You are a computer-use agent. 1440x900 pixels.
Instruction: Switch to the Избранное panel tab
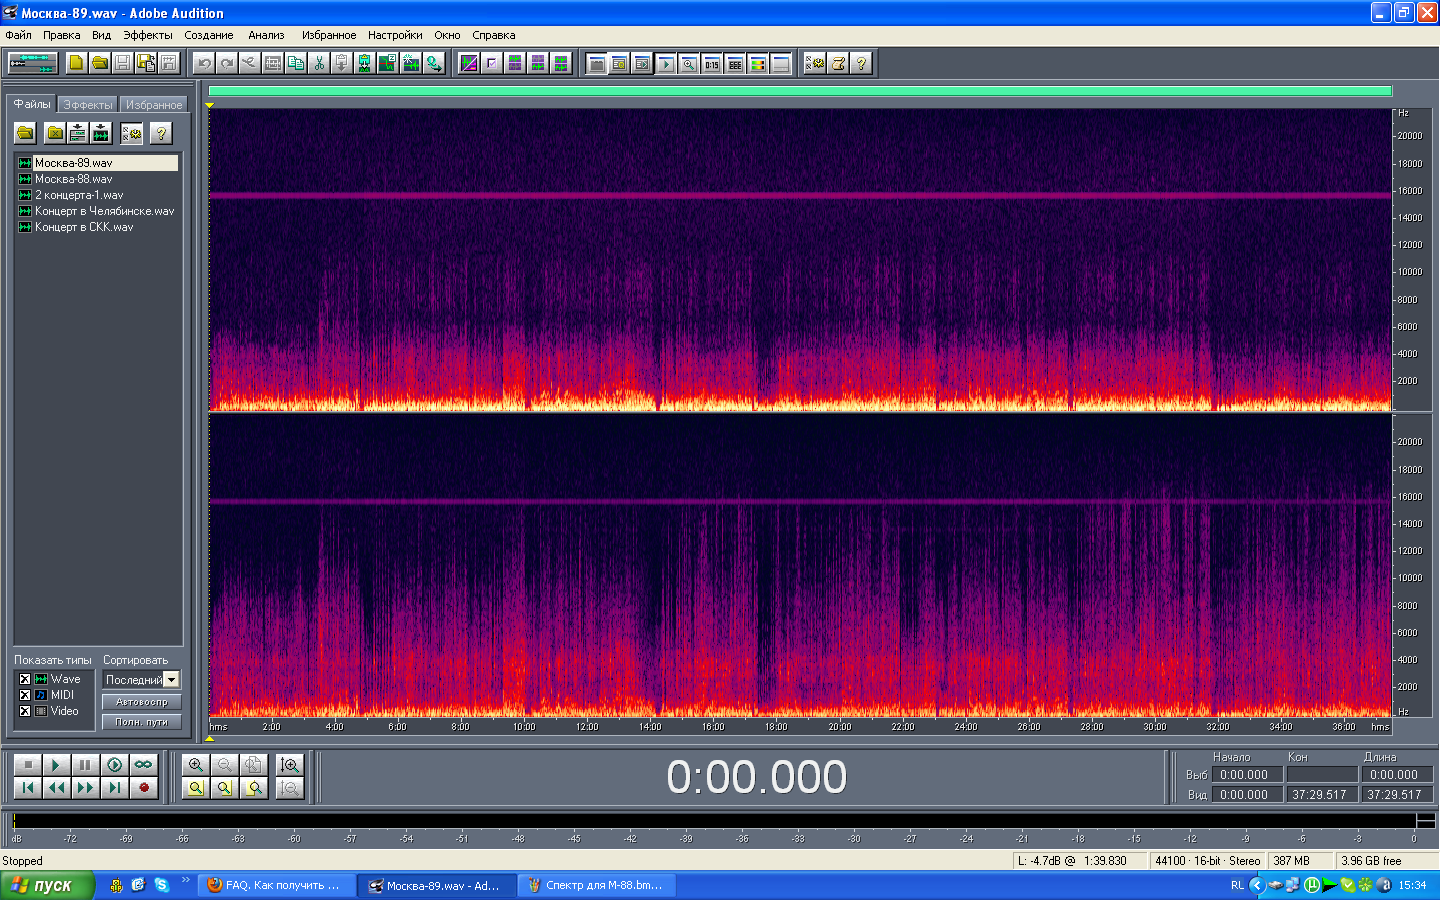[153, 105]
